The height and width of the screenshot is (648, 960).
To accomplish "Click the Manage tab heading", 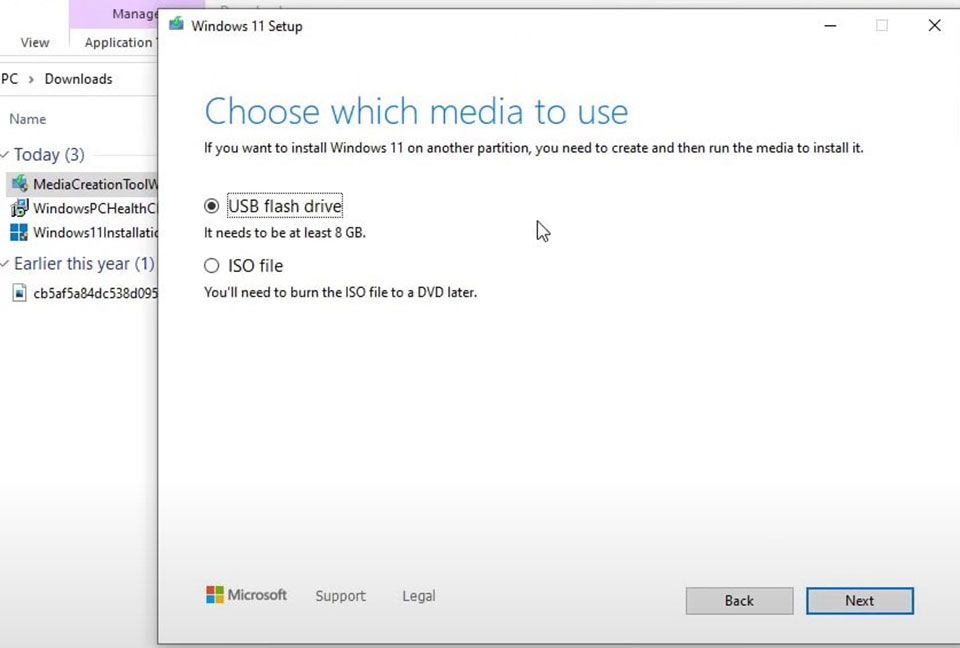I will (134, 13).
